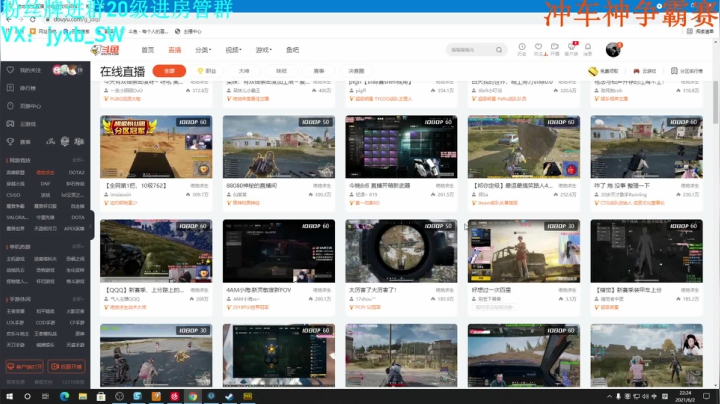720x404 pixels.
Task: Go to 直播 tab
Action: 174,50
